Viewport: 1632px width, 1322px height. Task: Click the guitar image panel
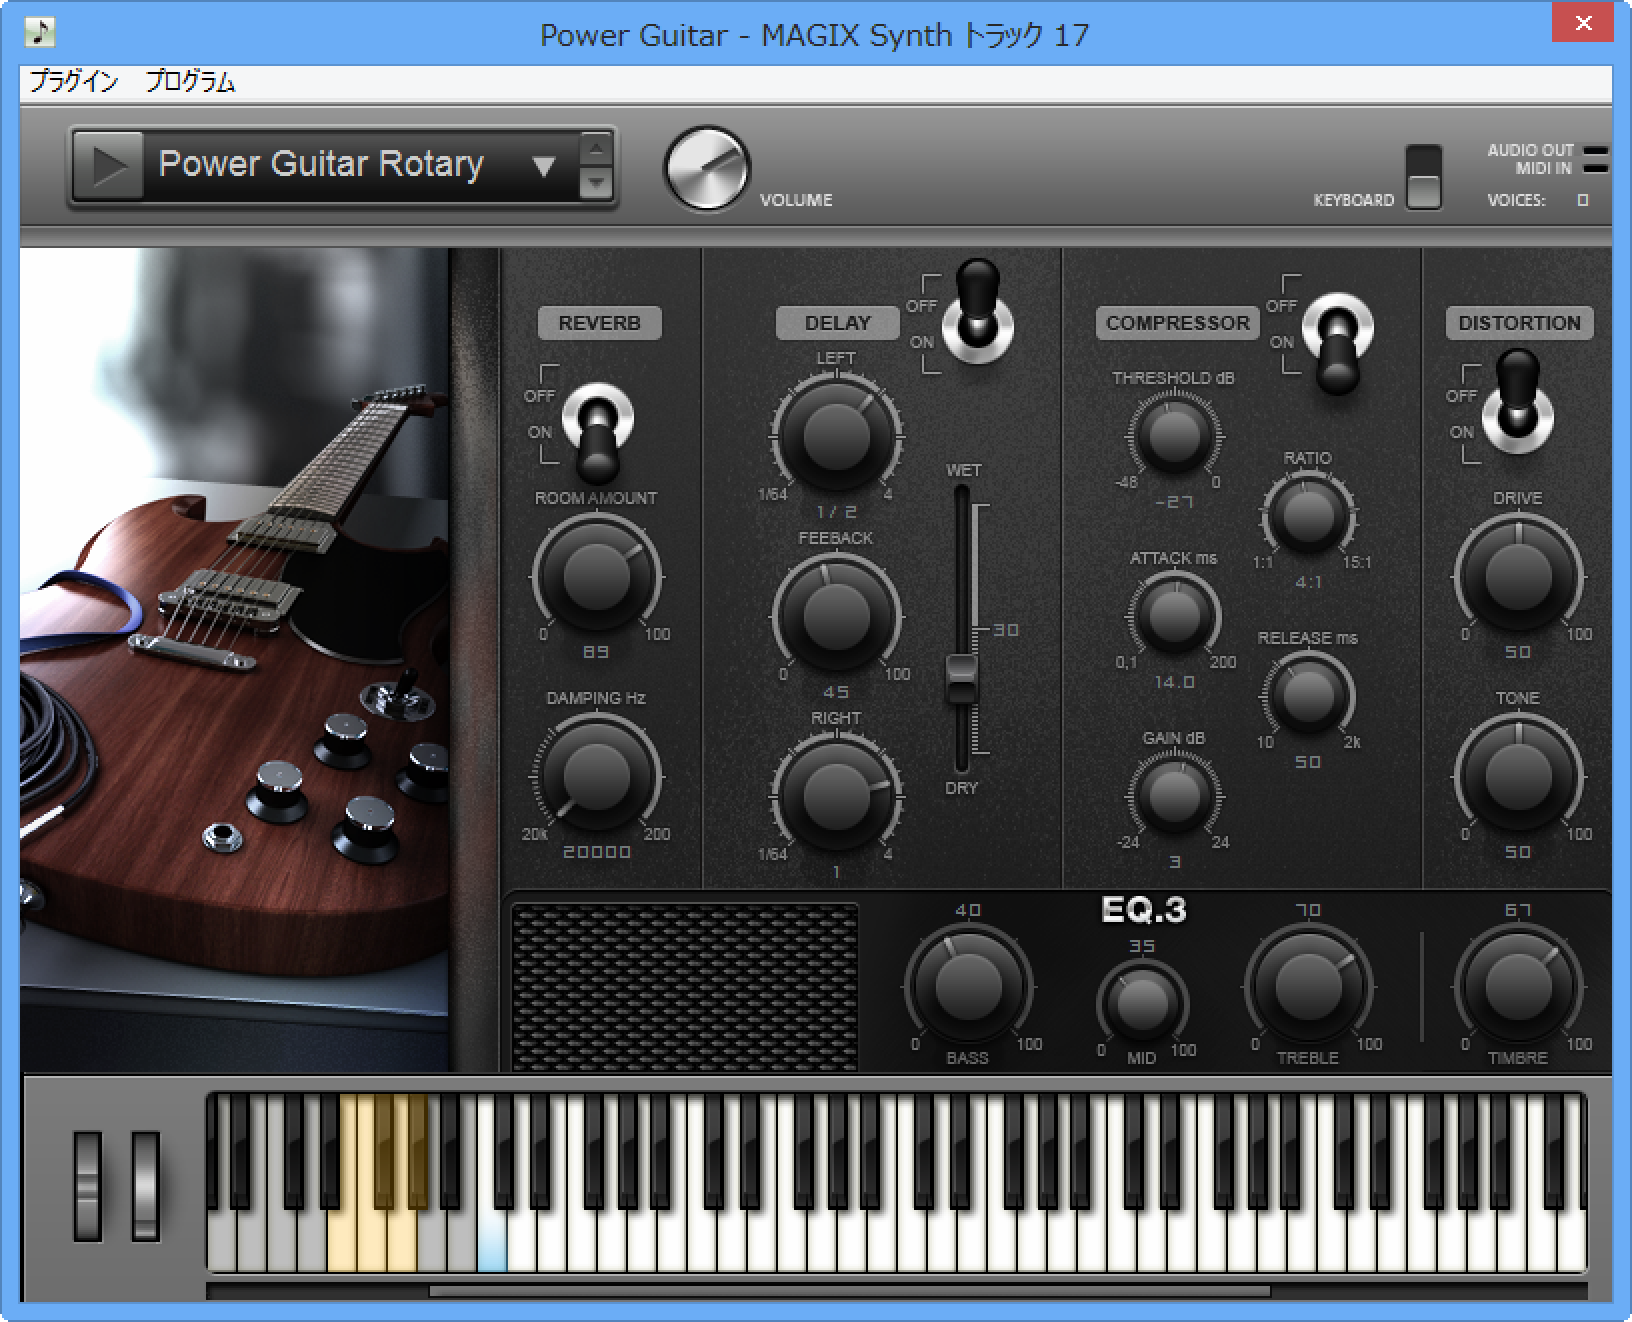tap(235, 660)
